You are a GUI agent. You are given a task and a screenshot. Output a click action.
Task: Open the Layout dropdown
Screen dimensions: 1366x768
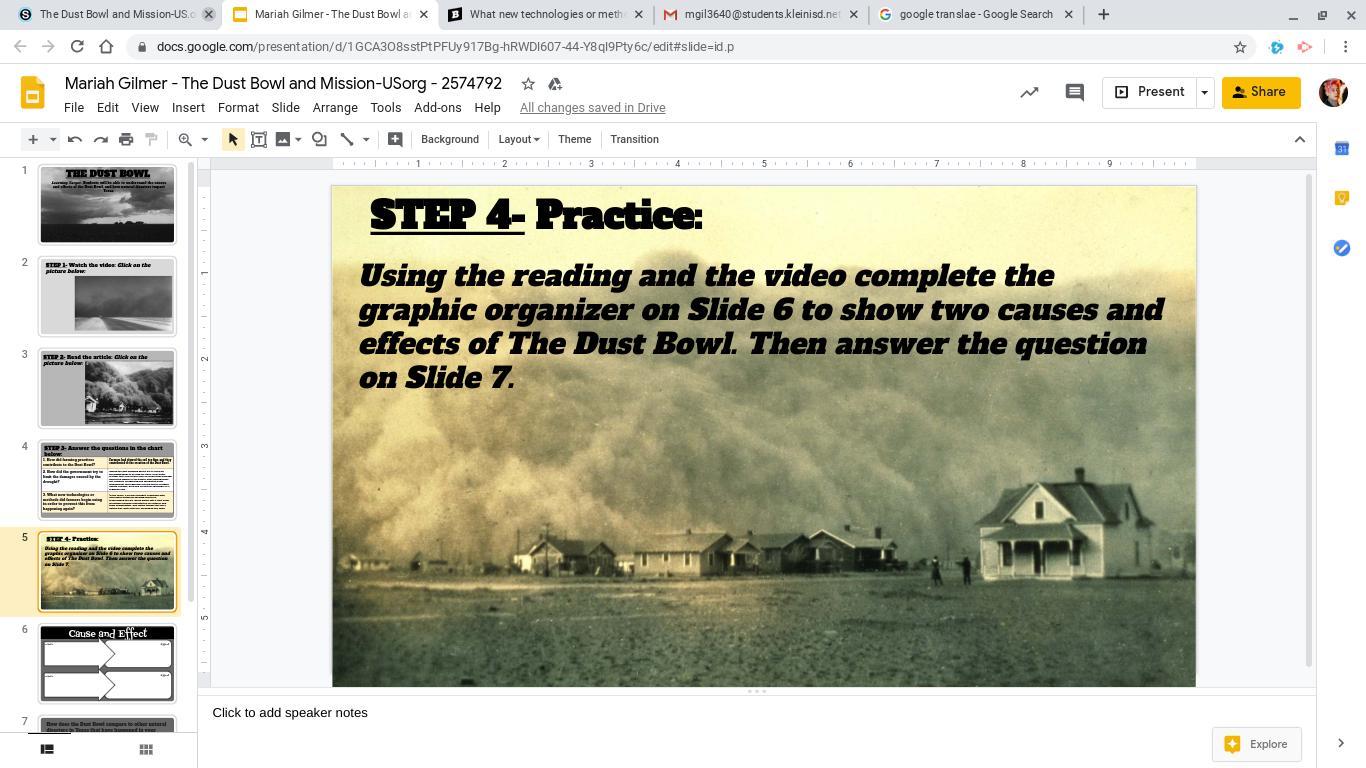pyautogui.click(x=519, y=139)
